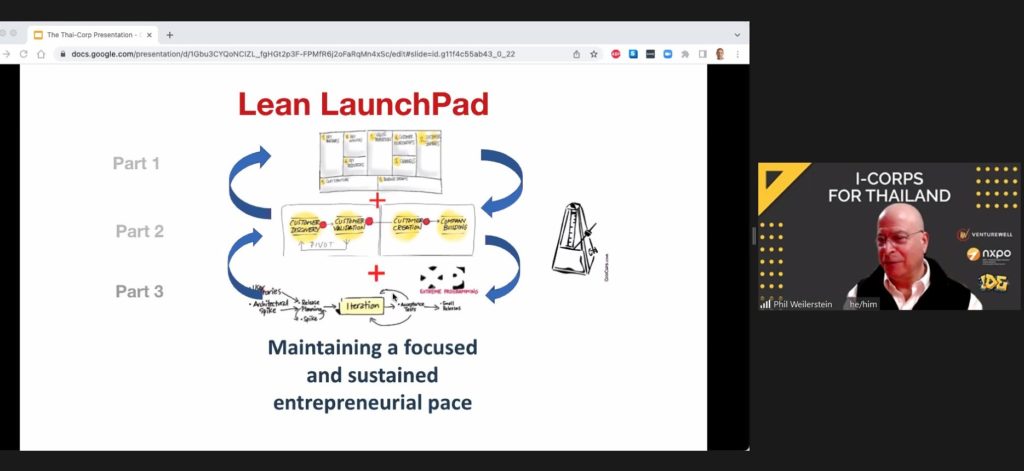The image size is (1024, 471).
Task: Click the divider handle beside the video panel
Action: tap(753, 236)
